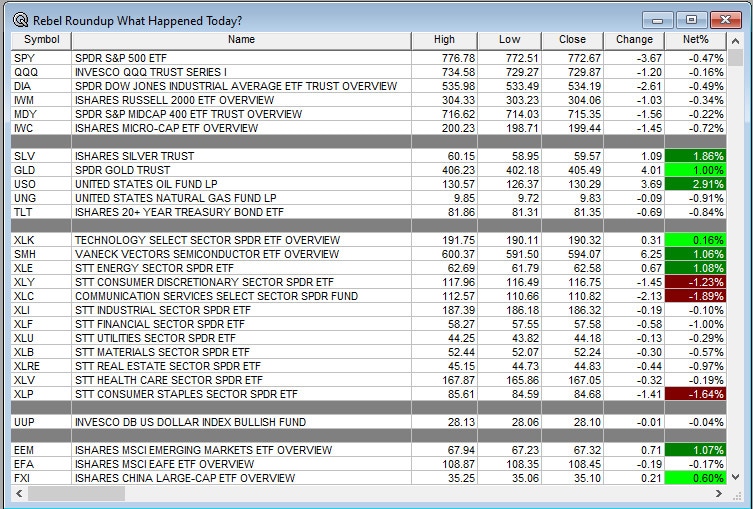Click the 0.60% Net% cell for FXI
753x509 pixels.
[x=695, y=478]
